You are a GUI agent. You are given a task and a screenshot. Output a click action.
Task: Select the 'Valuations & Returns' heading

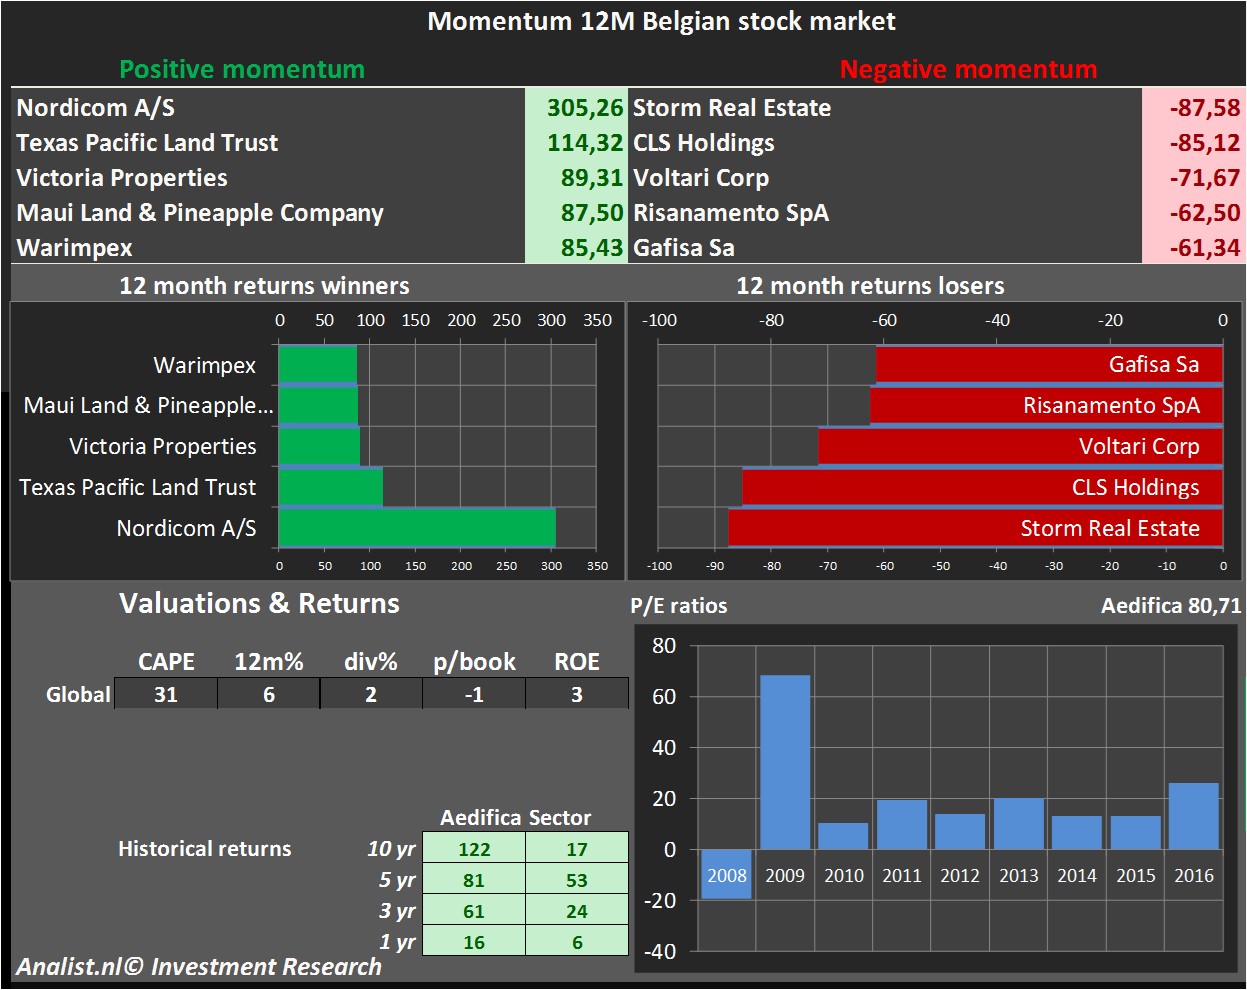[259, 603]
